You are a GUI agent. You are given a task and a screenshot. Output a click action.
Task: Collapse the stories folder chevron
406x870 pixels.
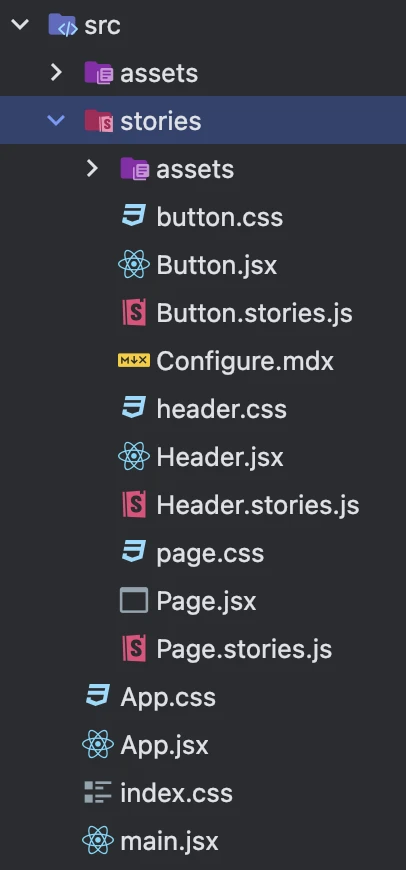pos(56,120)
